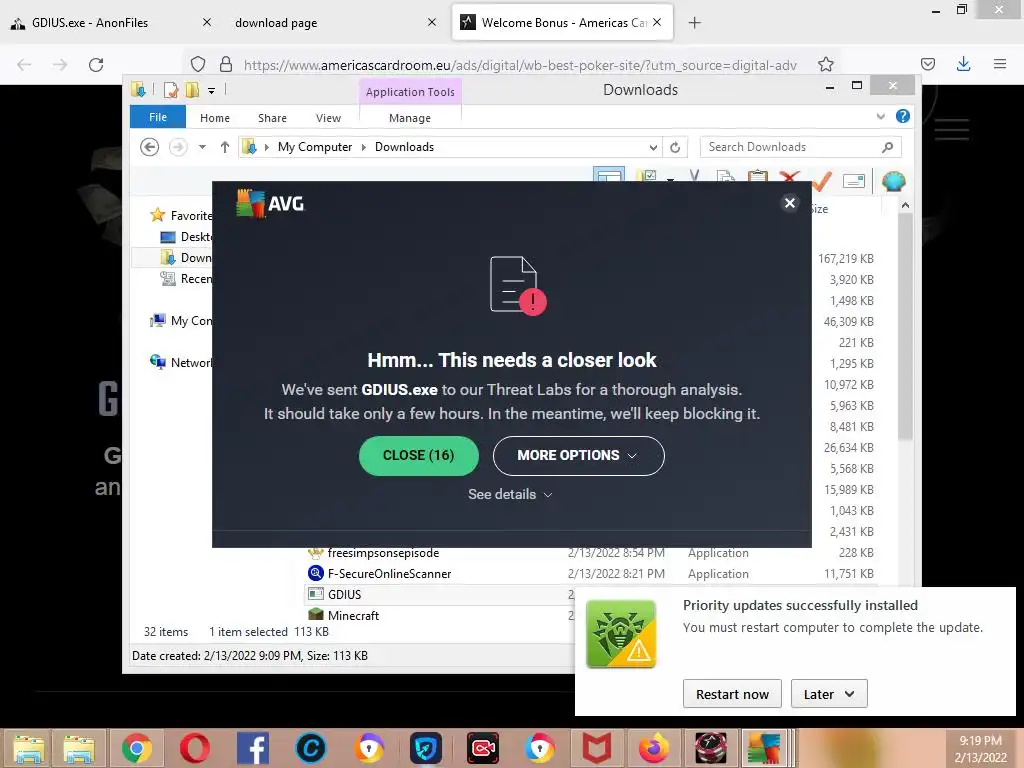1024x768 pixels.
Task: Open the Manage ribbon tab
Action: tap(409, 118)
